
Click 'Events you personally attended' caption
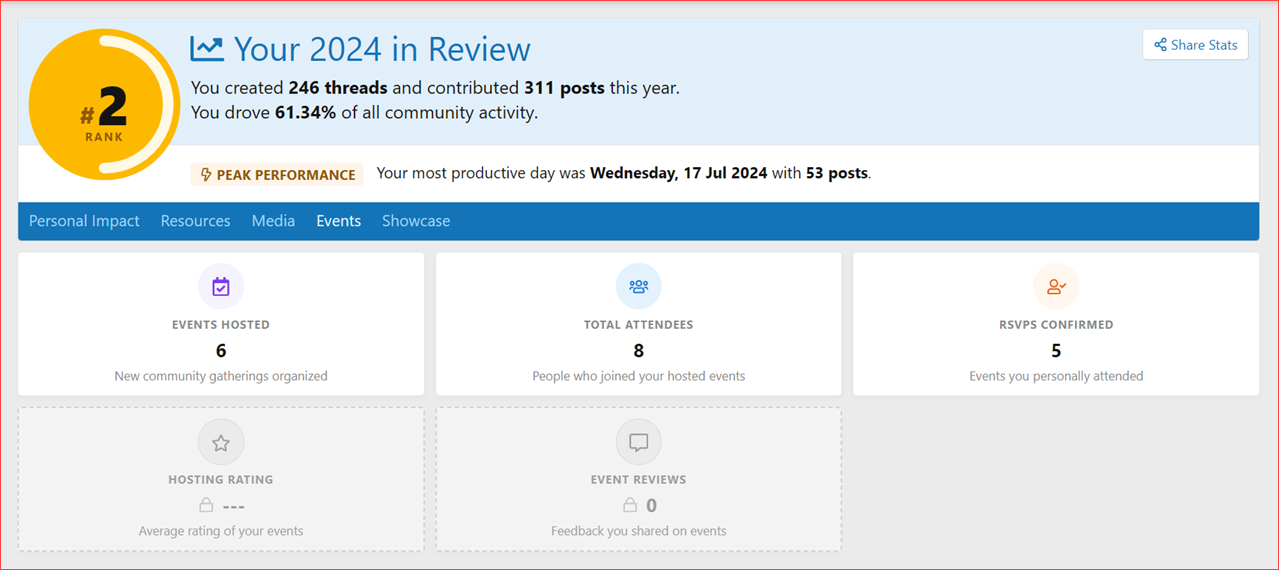(1056, 376)
